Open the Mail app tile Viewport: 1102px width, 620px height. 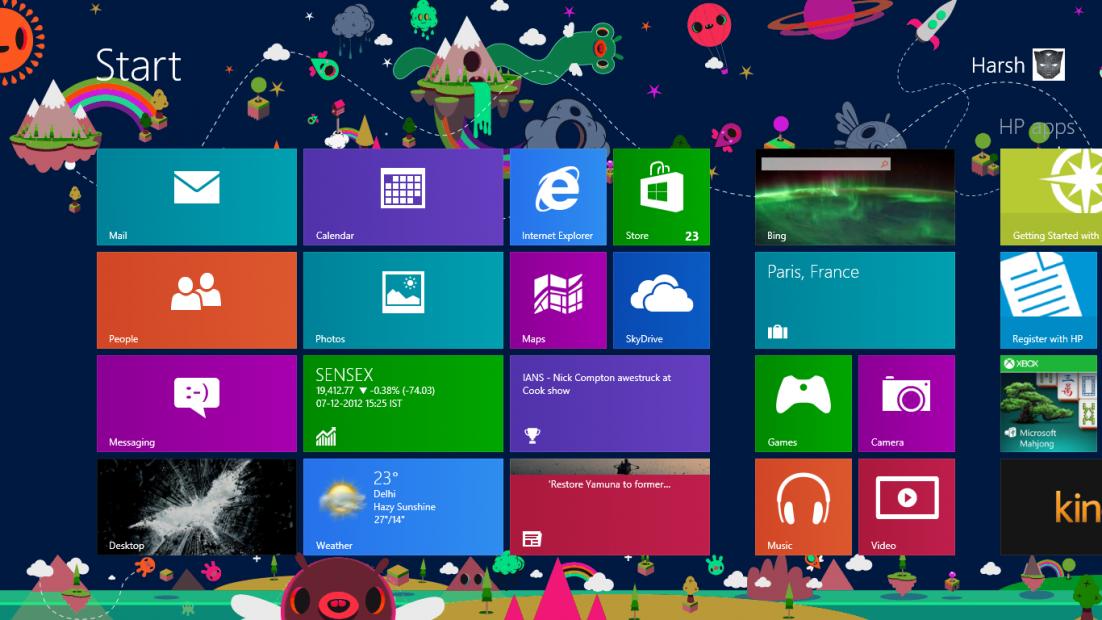click(x=197, y=197)
